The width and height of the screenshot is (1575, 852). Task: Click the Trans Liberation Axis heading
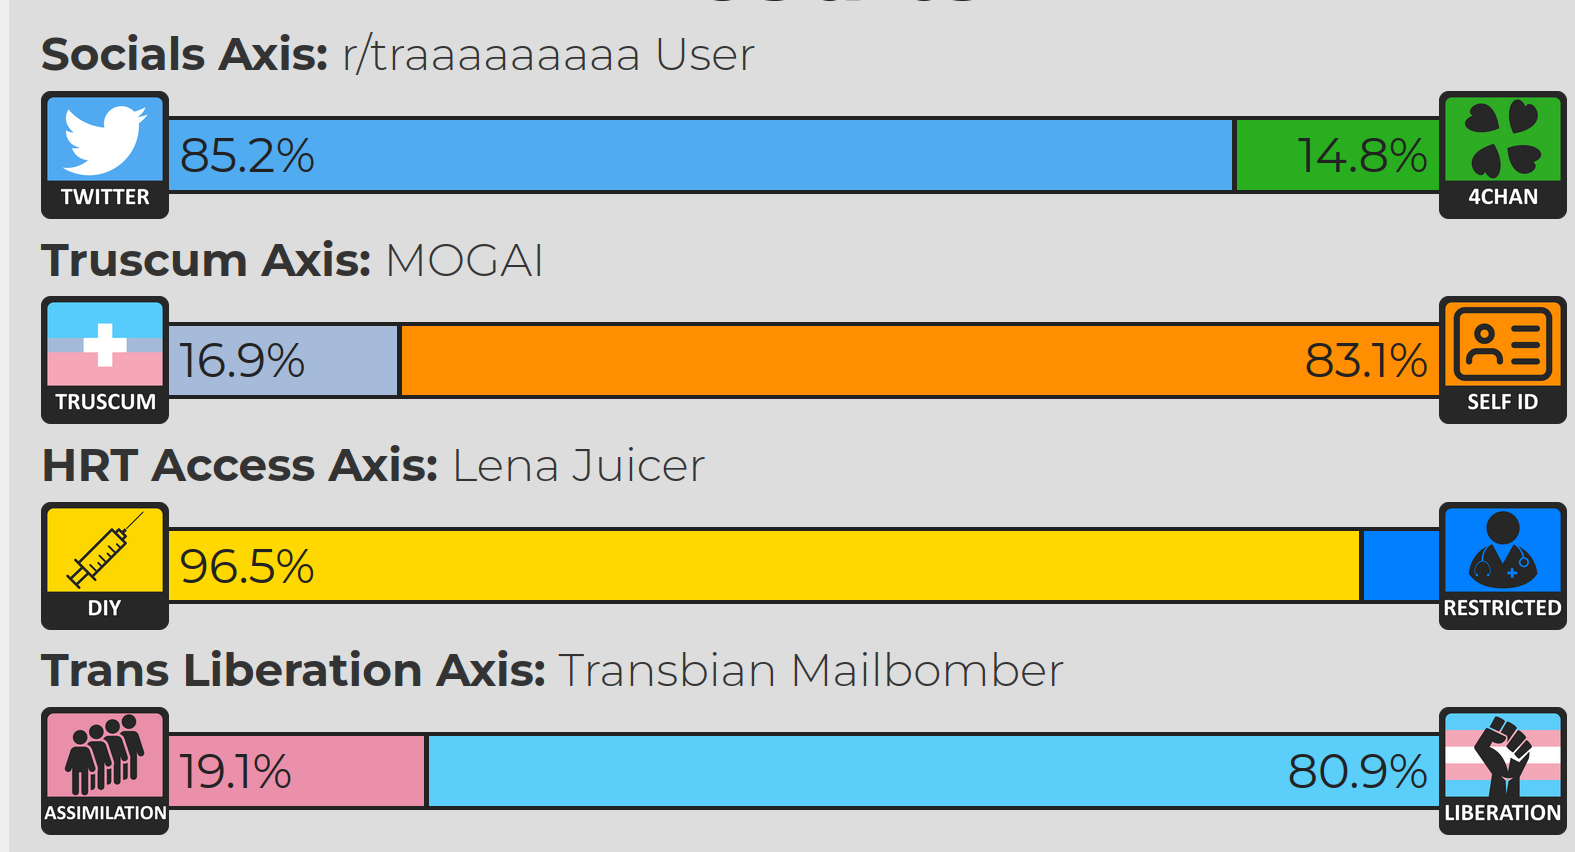click(552, 670)
